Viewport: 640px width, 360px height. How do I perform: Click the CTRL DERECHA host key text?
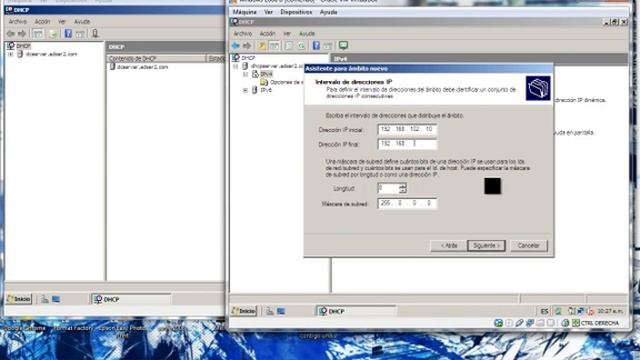point(600,323)
